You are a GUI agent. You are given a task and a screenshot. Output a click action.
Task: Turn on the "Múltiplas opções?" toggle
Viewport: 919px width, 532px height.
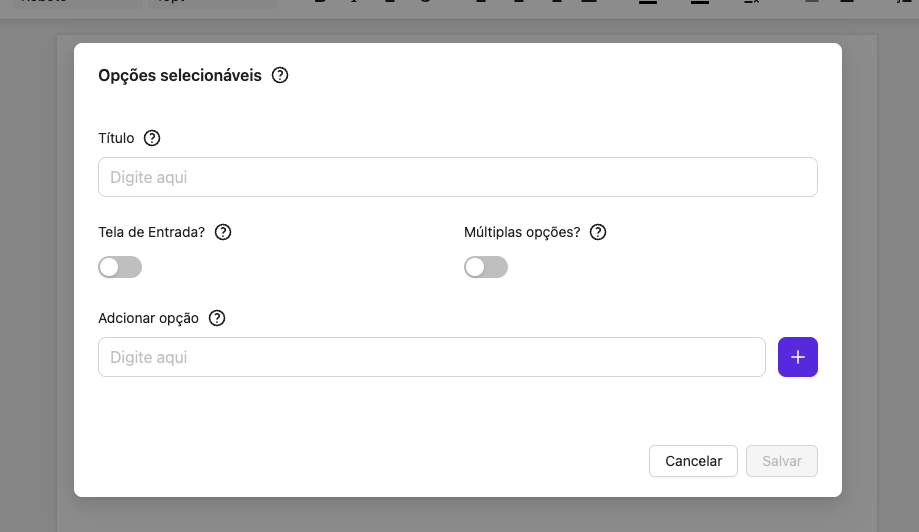(486, 267)
